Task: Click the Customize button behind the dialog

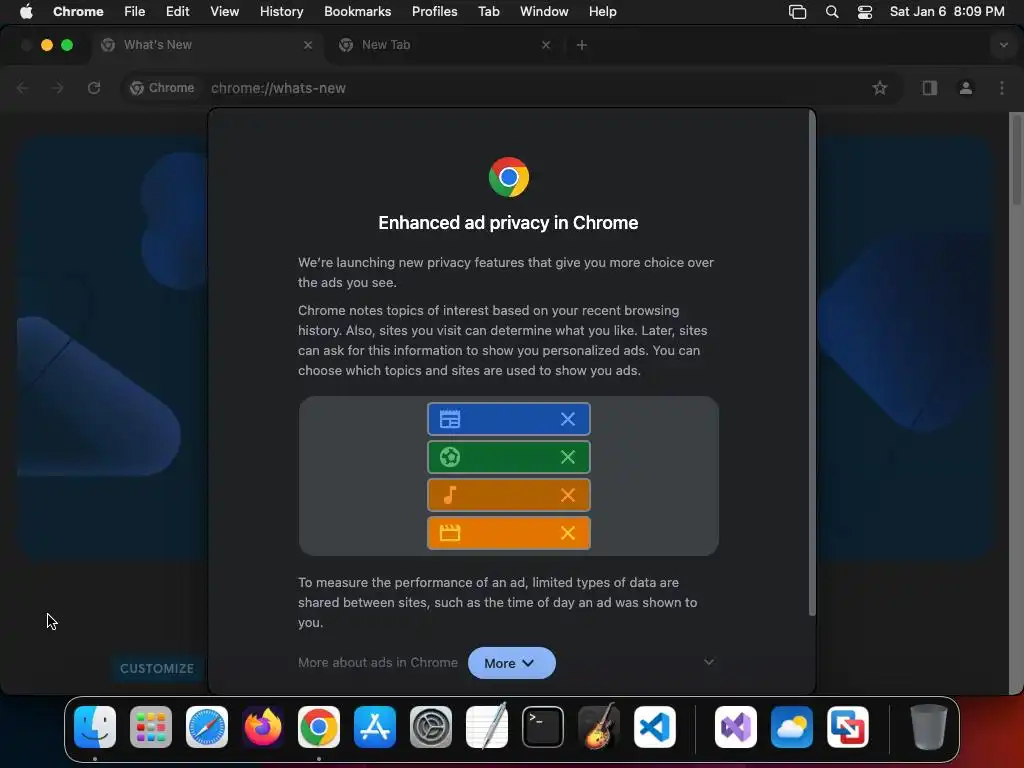Action: [157, 668]
